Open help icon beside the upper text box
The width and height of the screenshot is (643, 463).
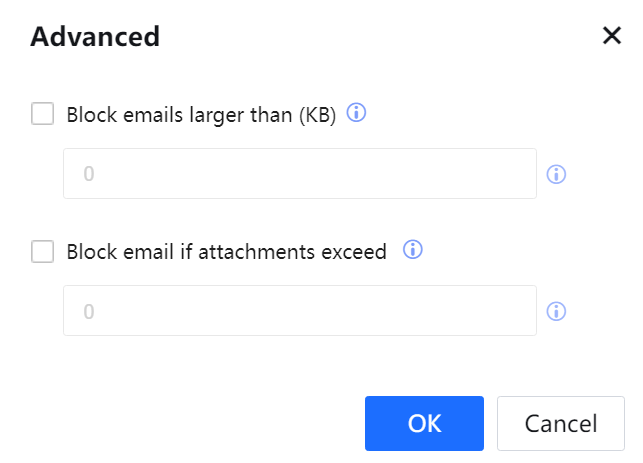557,174
